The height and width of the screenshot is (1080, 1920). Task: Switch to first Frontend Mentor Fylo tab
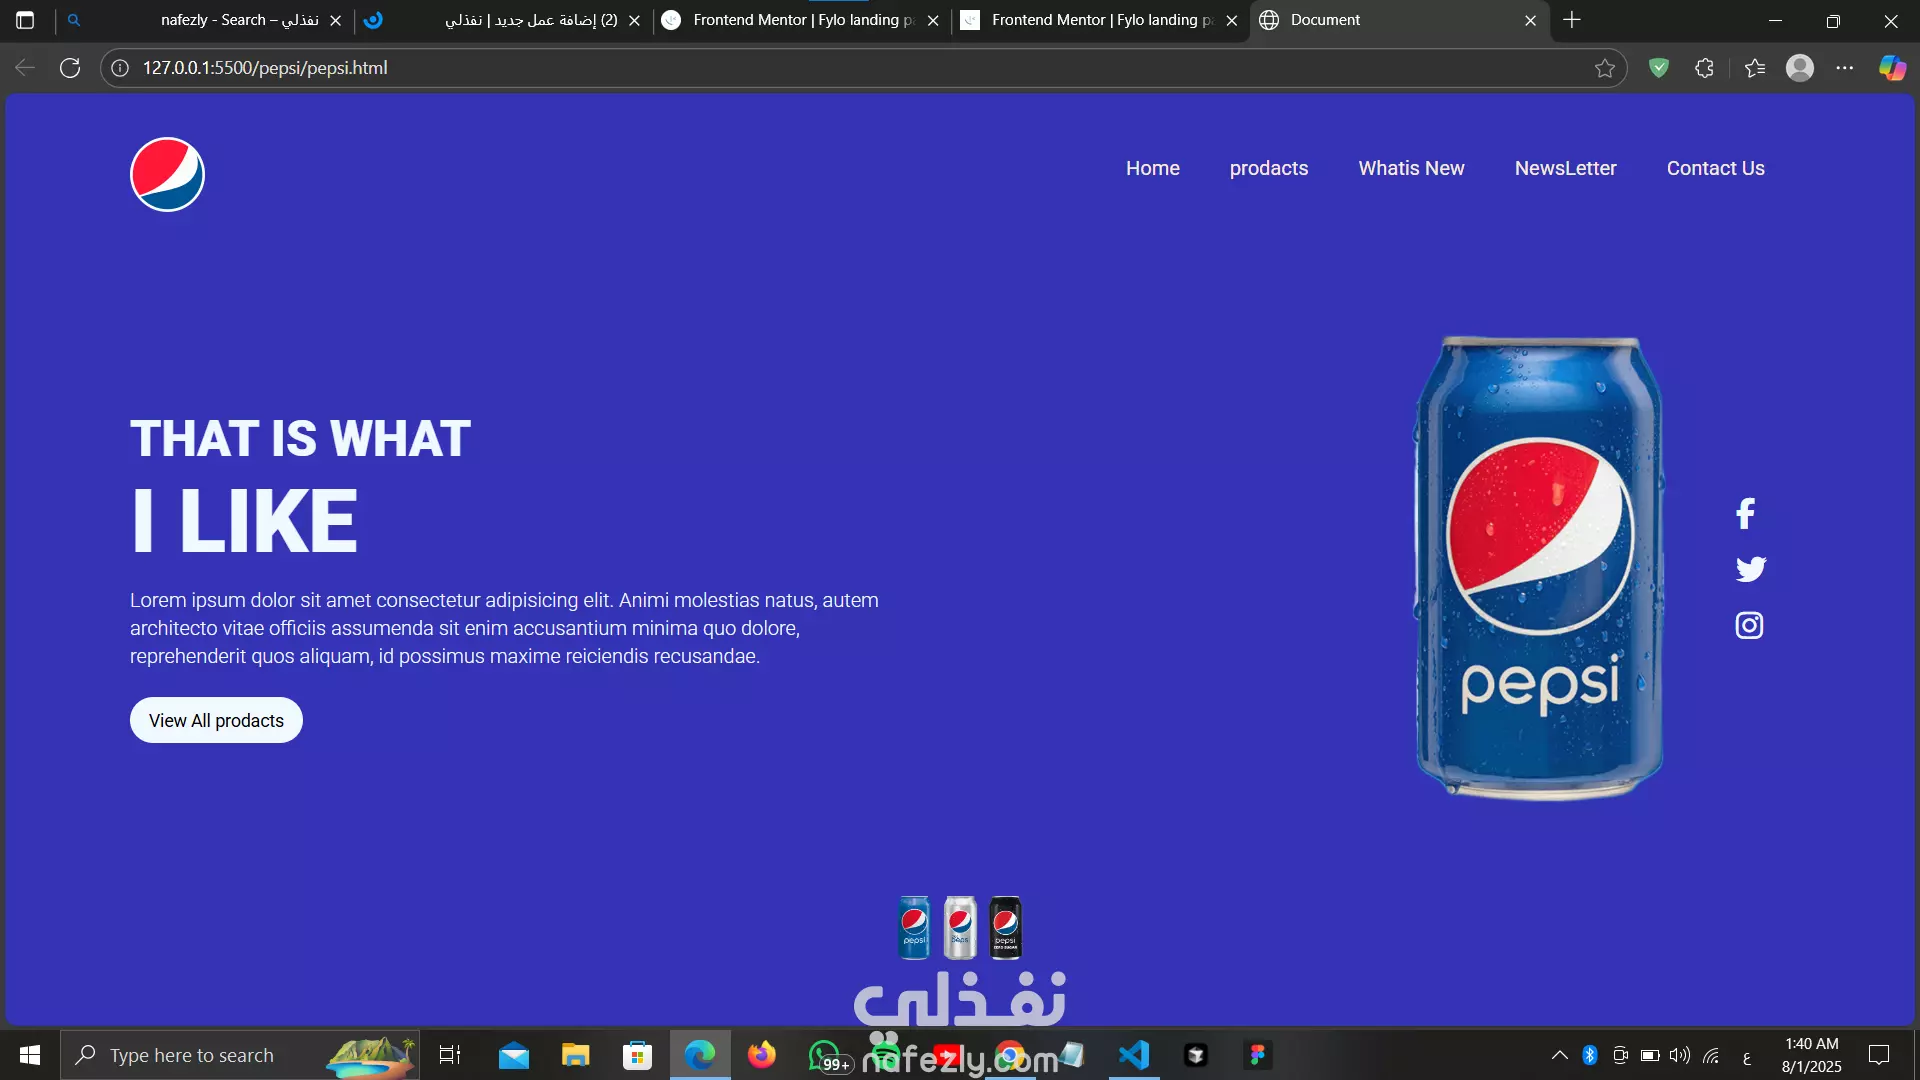(x=800, y=20)
